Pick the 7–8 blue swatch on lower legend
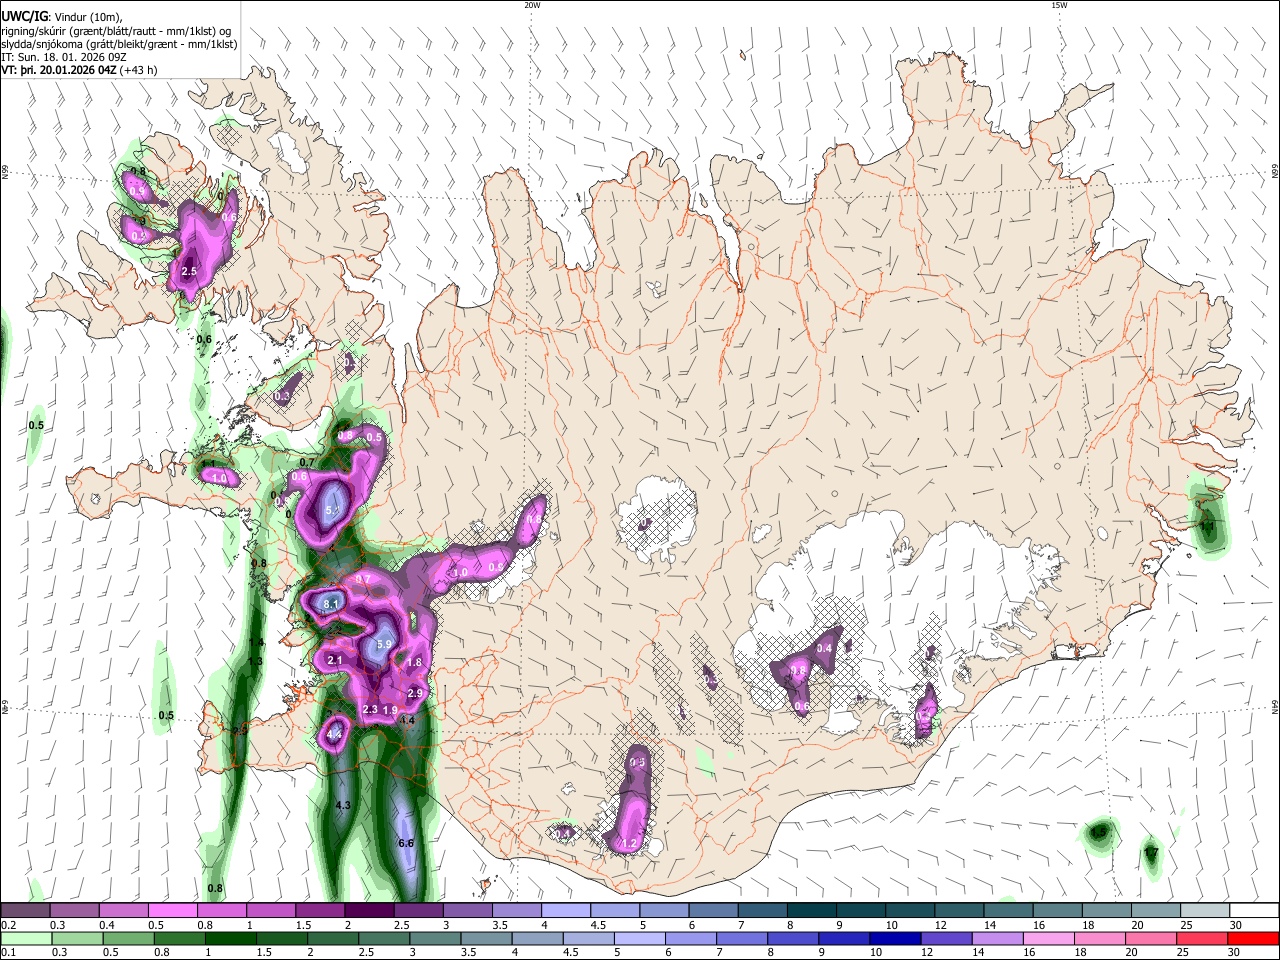Viewport: 1280px width, 960px height. 742,938
